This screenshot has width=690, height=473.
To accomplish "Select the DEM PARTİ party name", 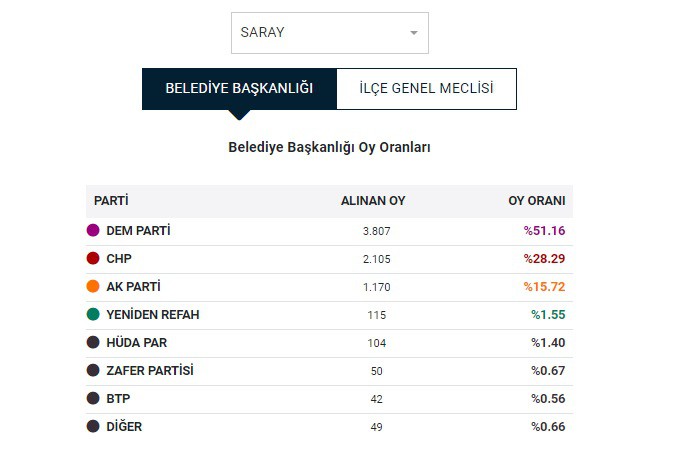I will (138, 231).
